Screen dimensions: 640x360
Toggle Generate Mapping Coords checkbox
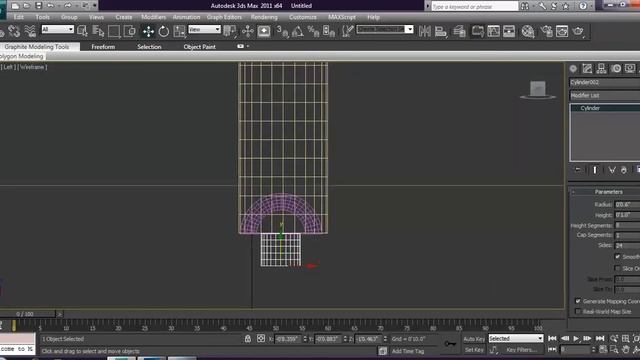(578, 301)
